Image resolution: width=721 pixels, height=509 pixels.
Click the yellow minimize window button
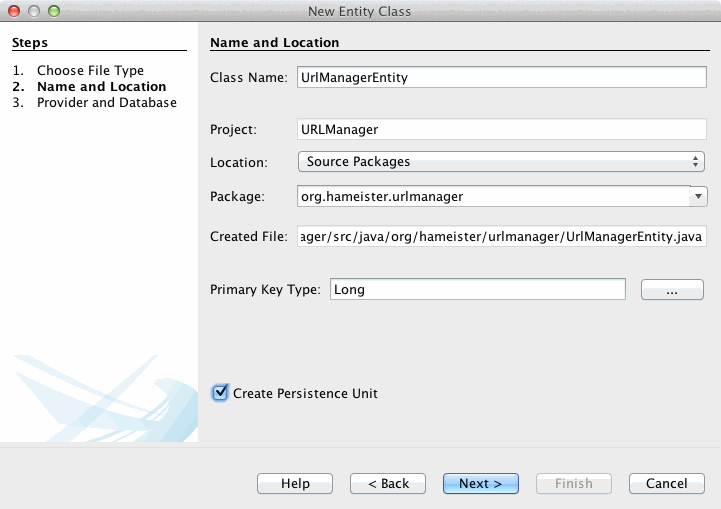34,11
